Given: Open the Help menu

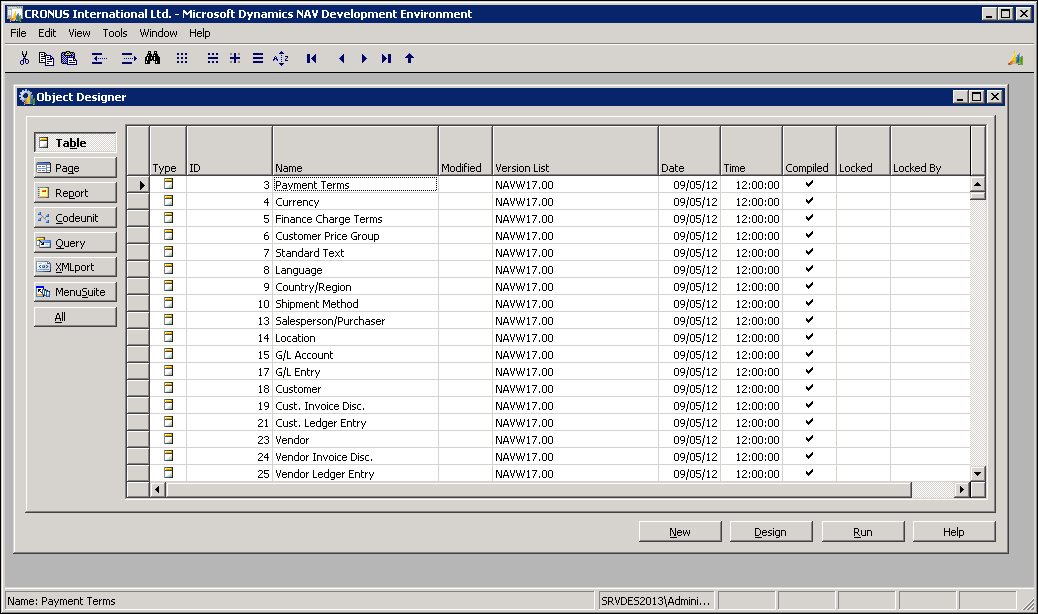Looking at the screenshot, I should pos(199,33).
